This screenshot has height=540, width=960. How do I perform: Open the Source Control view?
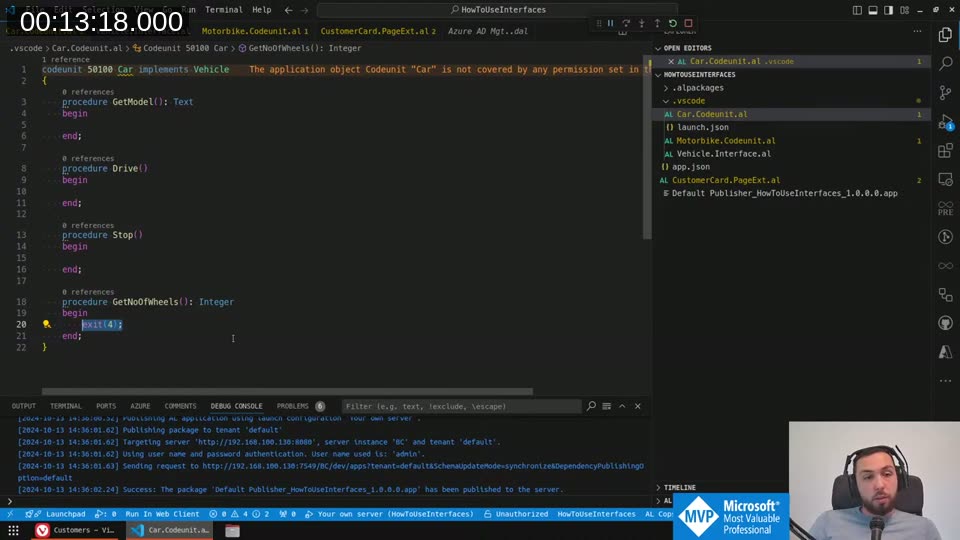[x=945, y=92]
